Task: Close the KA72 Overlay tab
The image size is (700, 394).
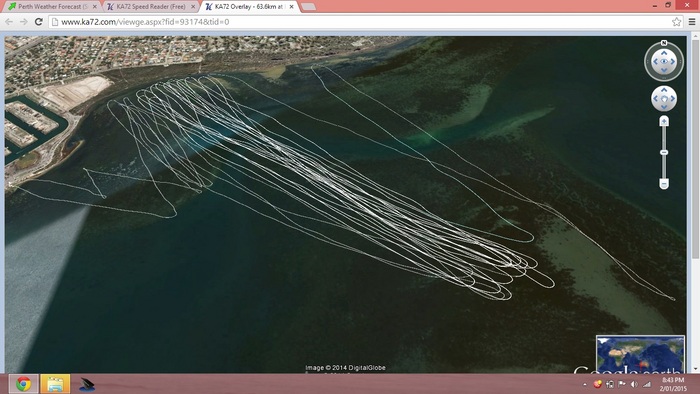Action: click(292, 7)
